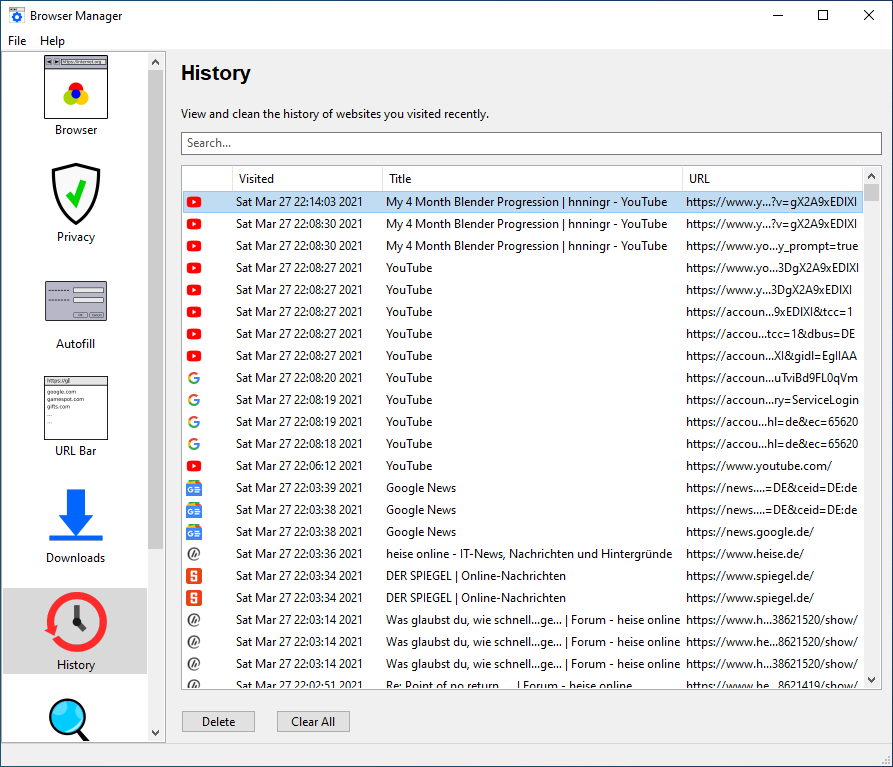Focus the history Search field
Screen dimensions: 893x767
click(531, 143)
